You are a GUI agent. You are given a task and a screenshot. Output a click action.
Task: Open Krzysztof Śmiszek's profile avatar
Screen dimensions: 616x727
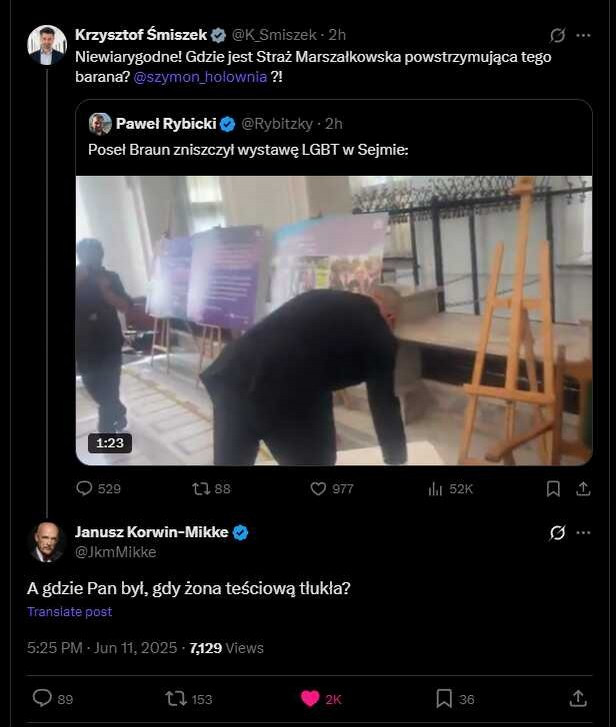click(x=47, y=45)
